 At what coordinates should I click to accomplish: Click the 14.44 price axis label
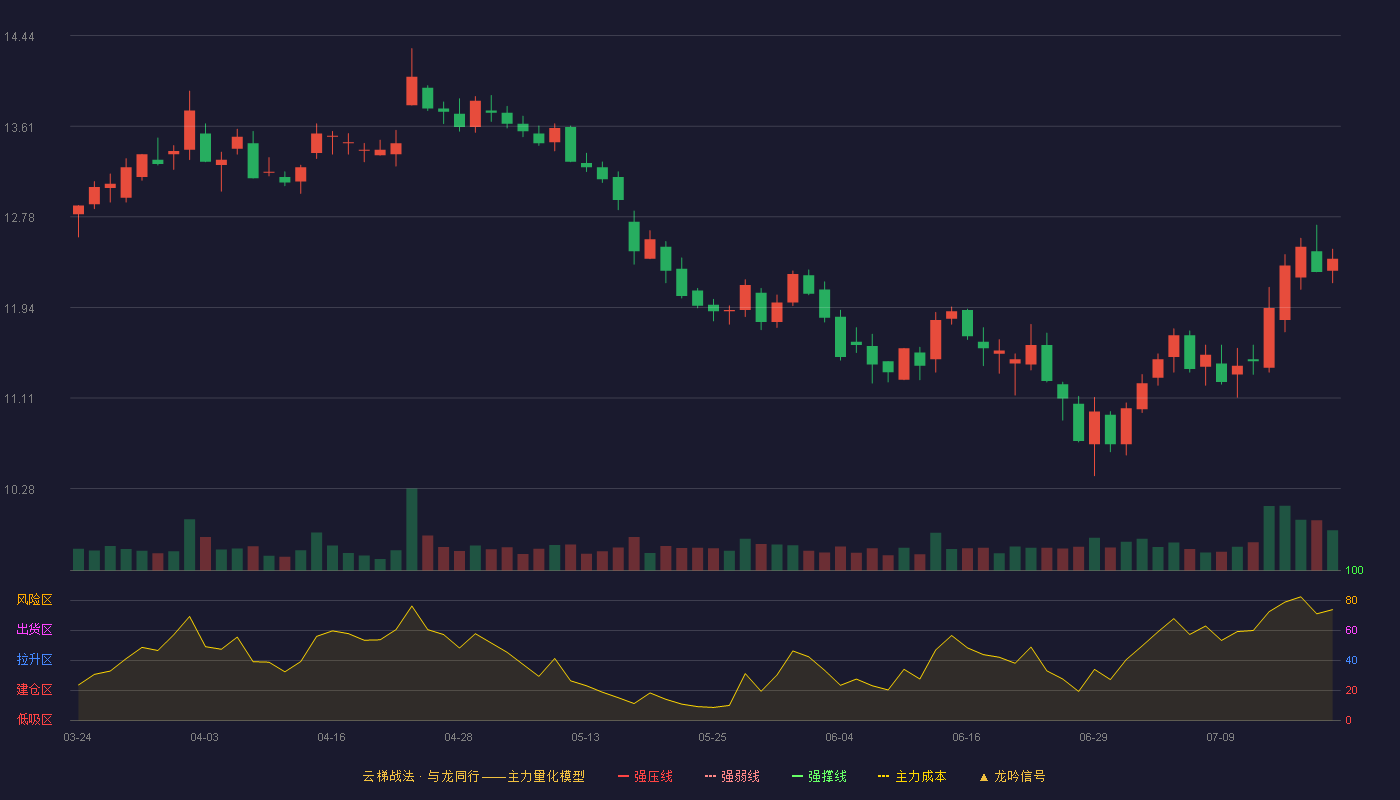click(x=19, y=37)
